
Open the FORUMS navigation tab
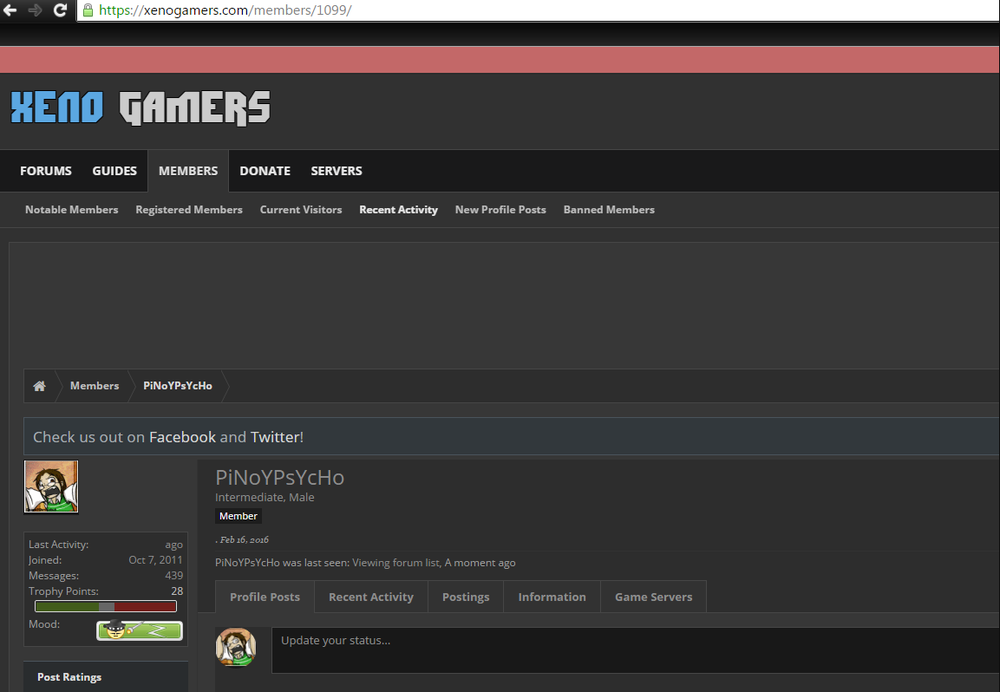click(x=46, y=171)
